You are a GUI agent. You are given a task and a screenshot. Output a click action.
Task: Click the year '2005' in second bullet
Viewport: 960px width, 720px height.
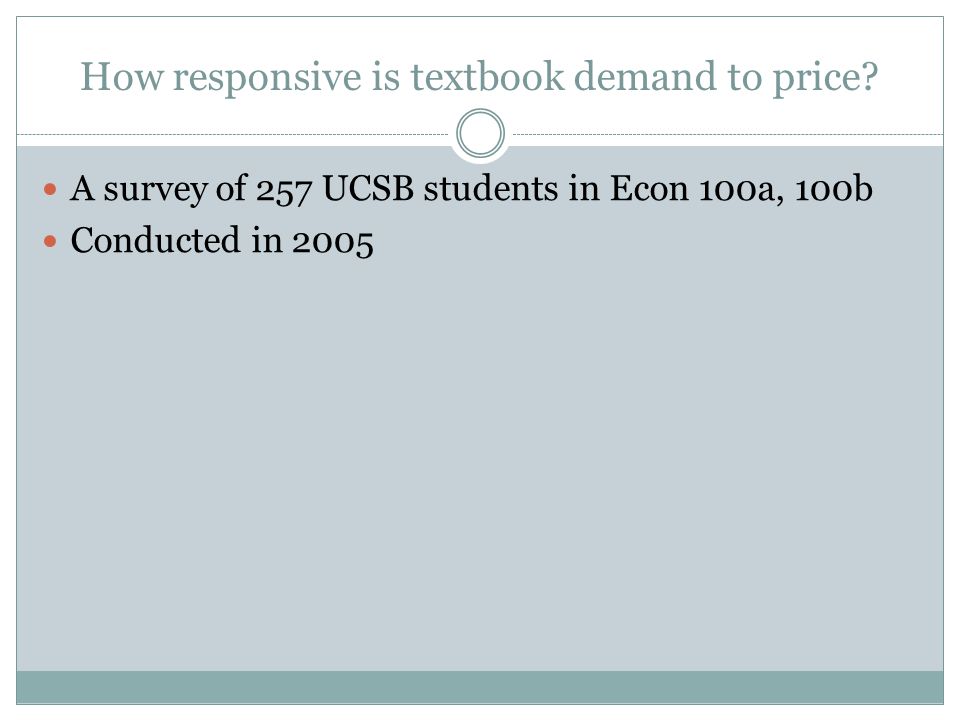332,242
